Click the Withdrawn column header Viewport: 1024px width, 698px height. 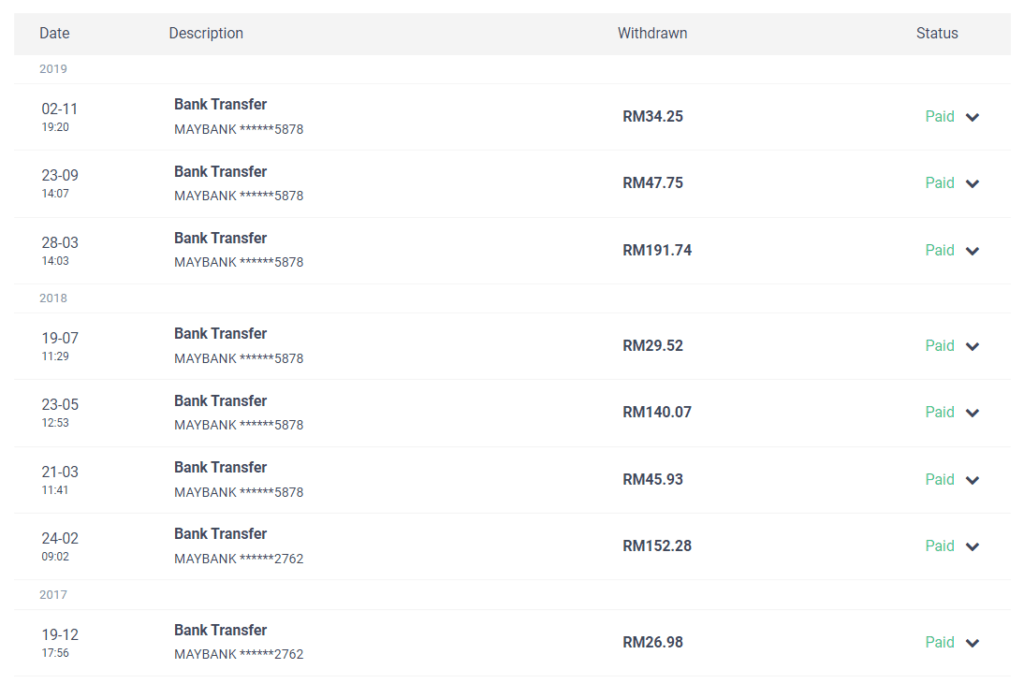click(x=652, y=33)
